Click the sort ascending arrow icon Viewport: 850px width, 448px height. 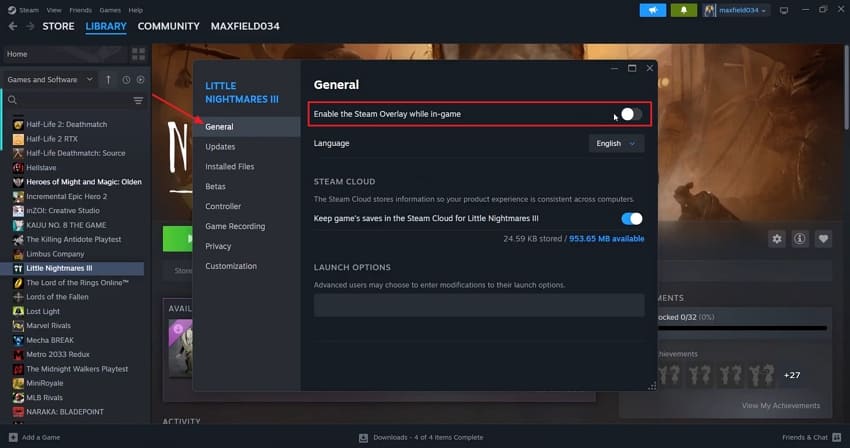click(x=108, y=80)
